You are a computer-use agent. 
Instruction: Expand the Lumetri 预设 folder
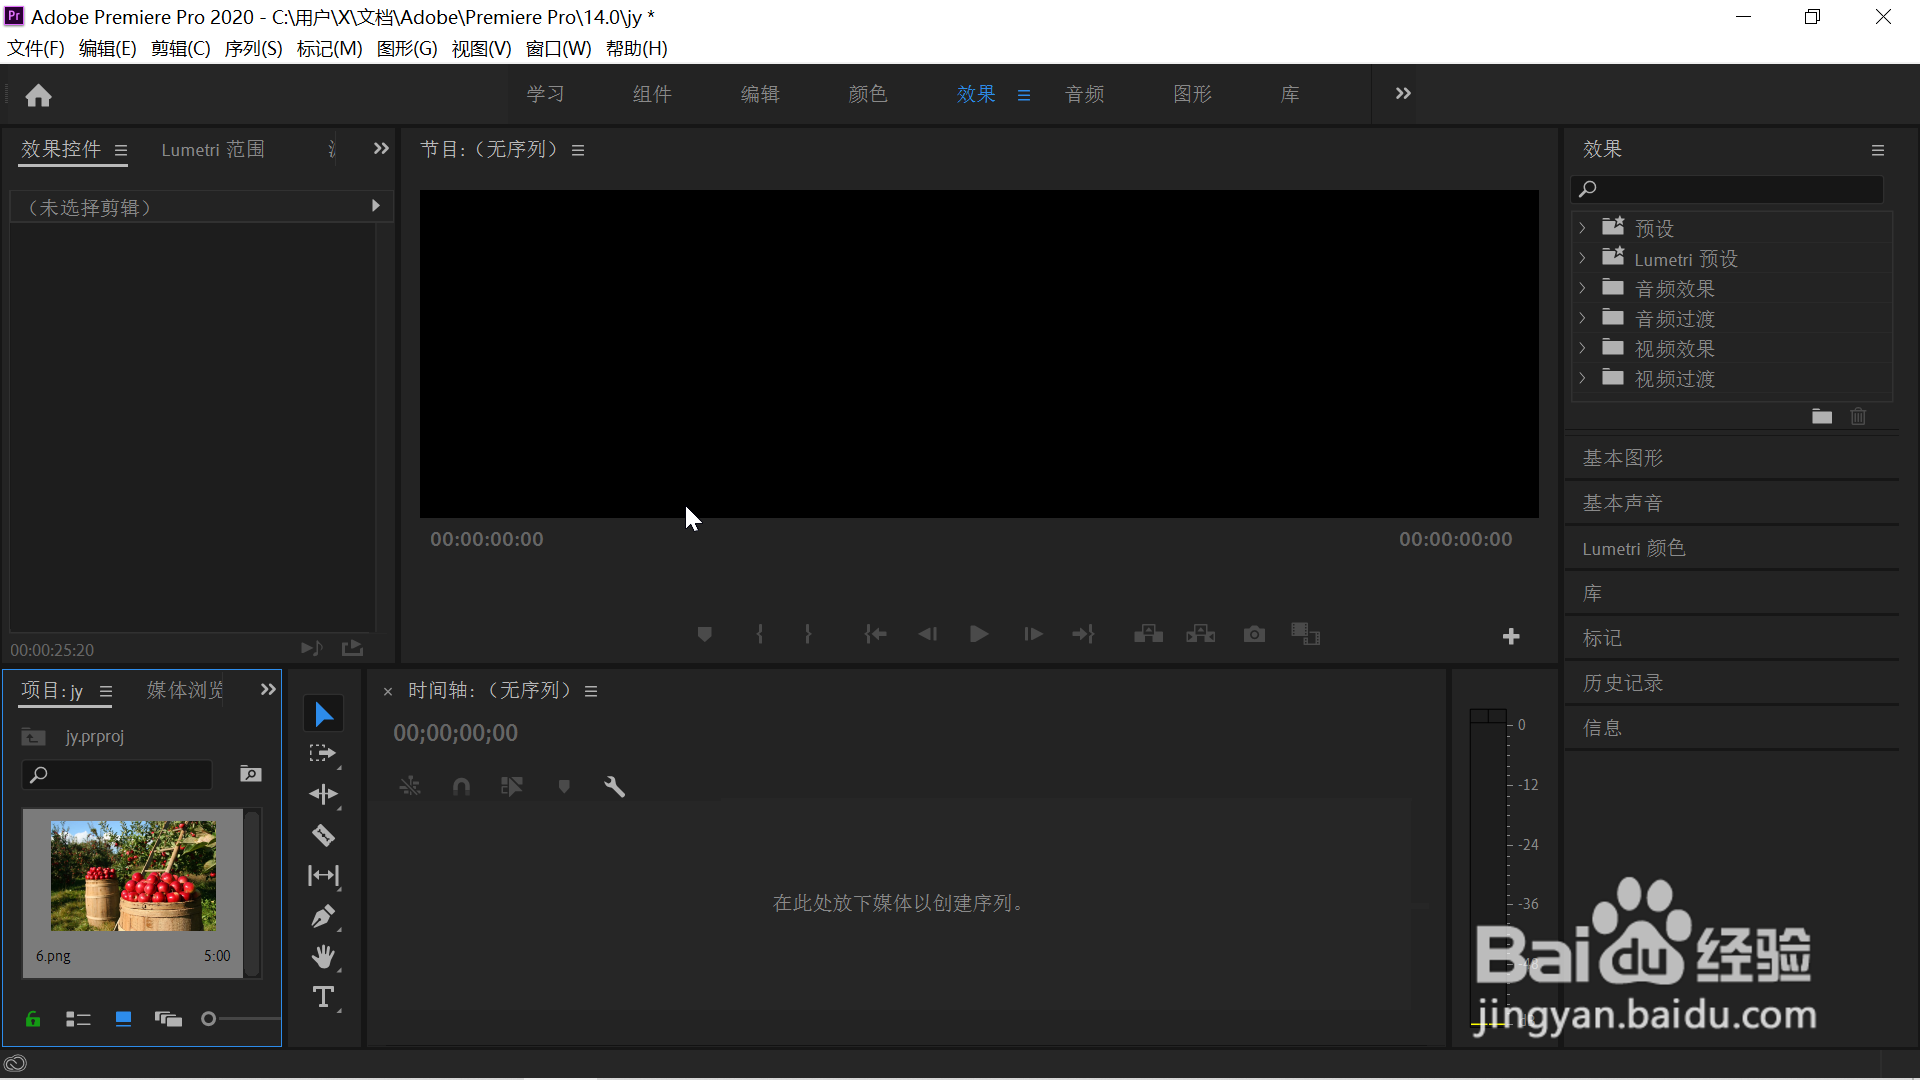1582,258
